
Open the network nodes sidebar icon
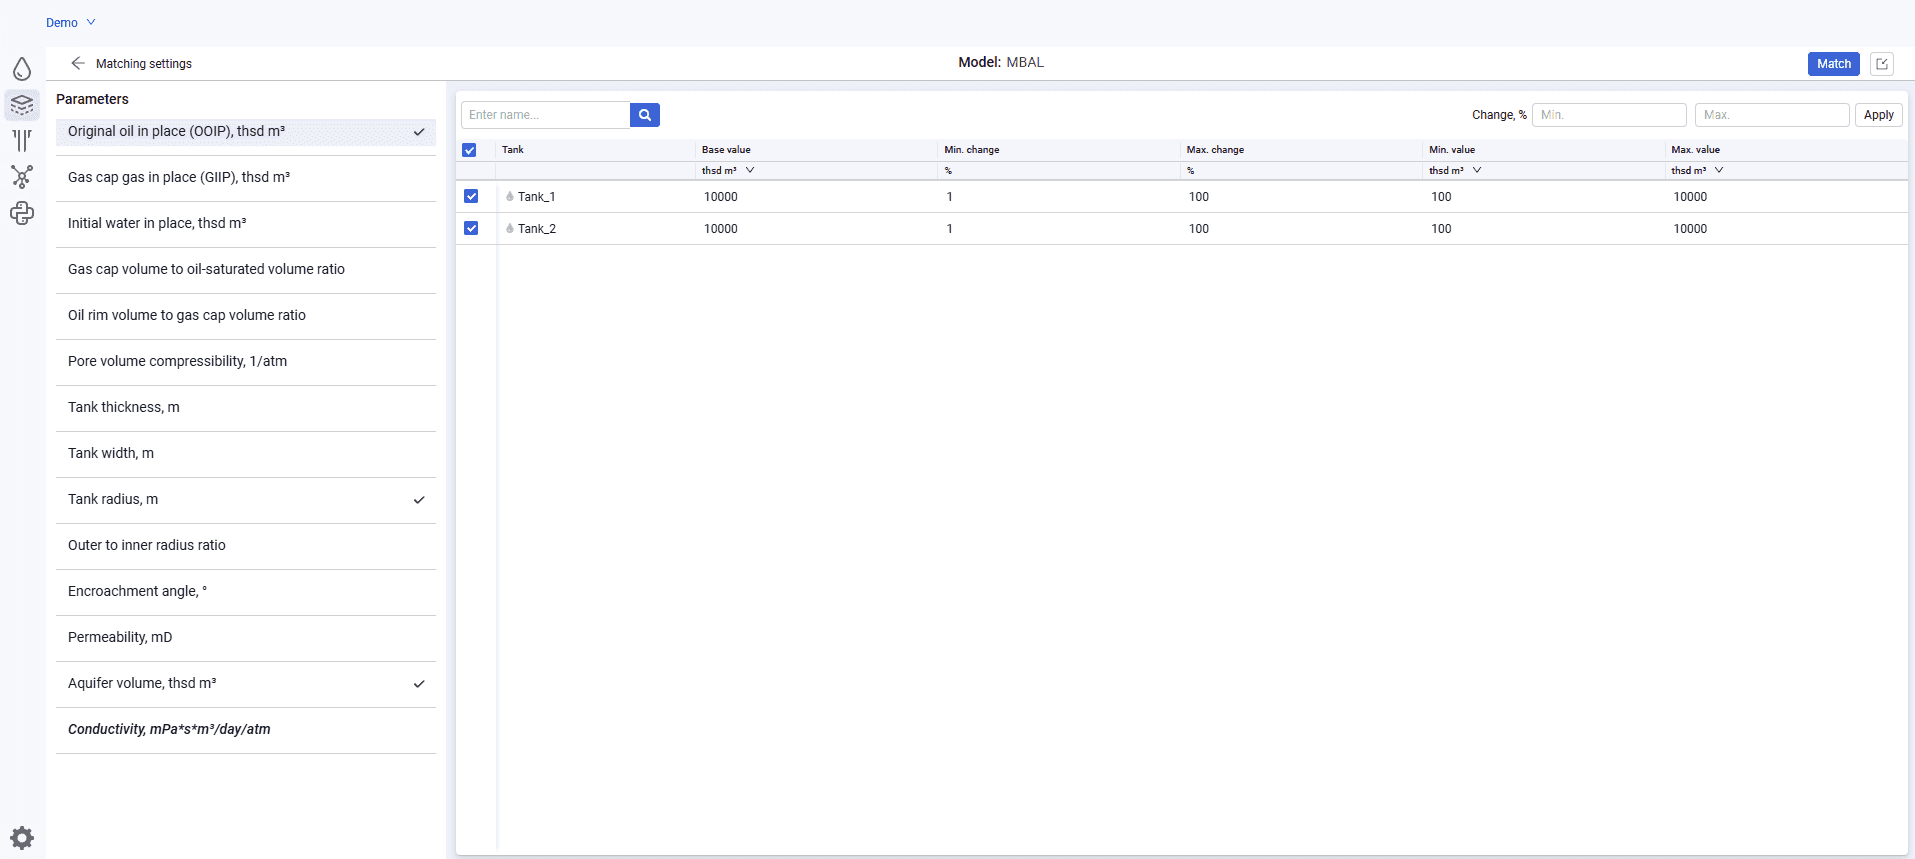tap(22, 177)
